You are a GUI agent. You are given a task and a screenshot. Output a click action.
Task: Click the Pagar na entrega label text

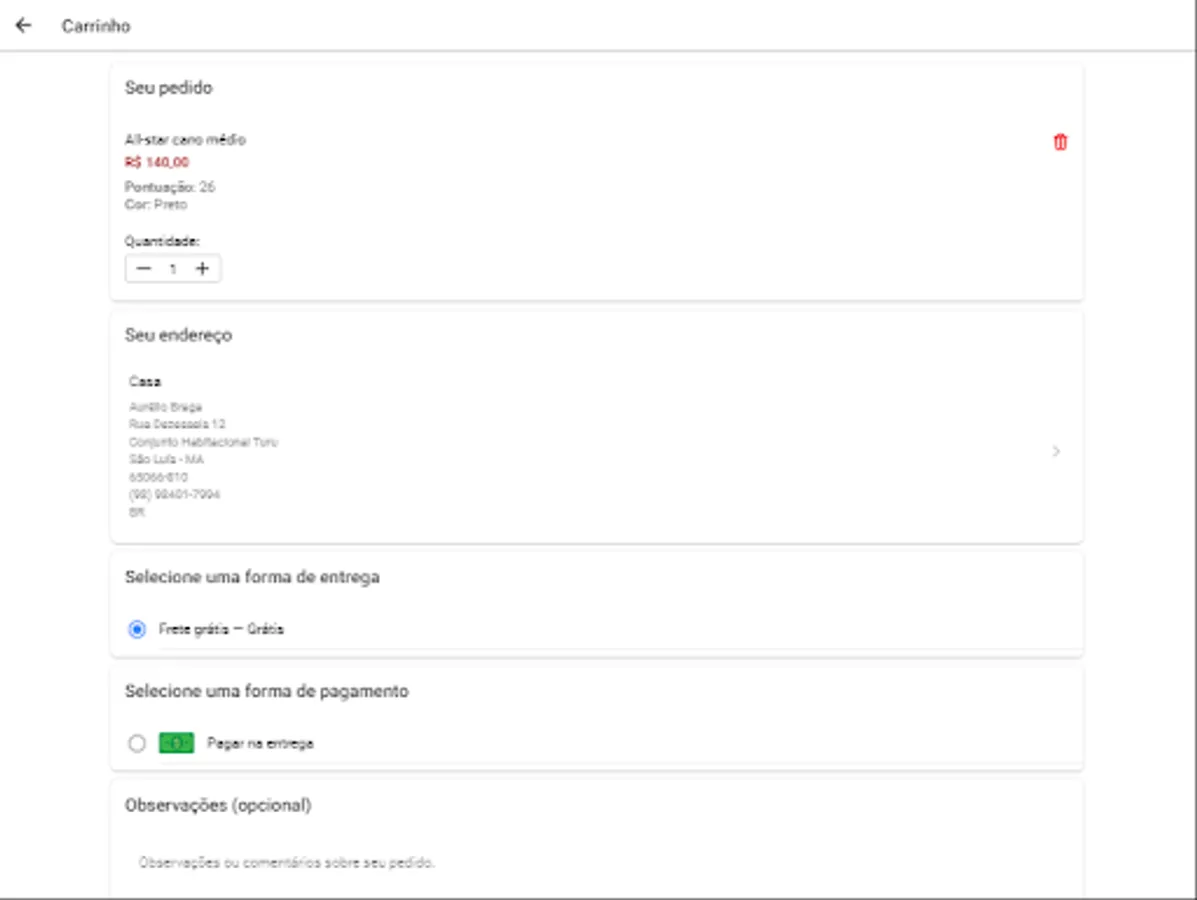click(x=260, y=743)
